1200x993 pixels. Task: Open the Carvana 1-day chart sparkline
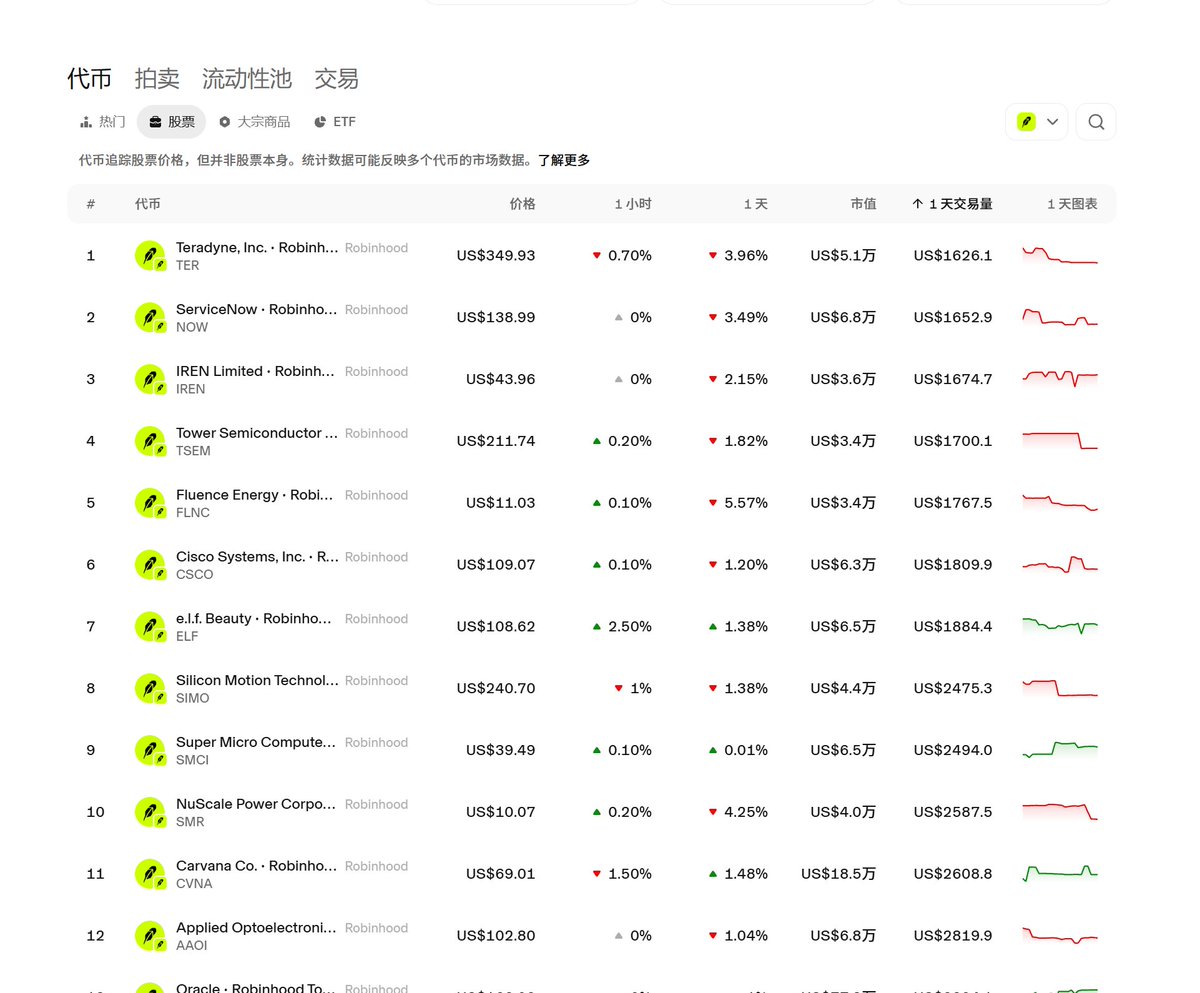1060,874
